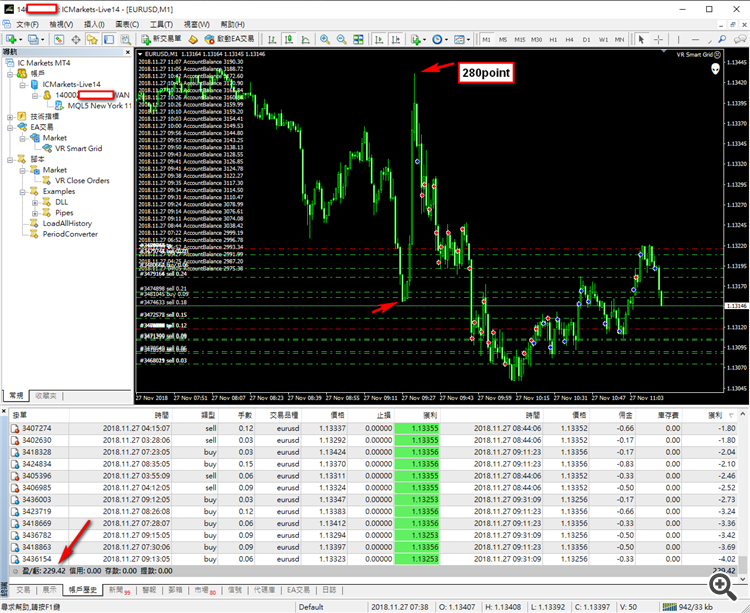Collapse the EA交易 tree node

coord(10,127)
